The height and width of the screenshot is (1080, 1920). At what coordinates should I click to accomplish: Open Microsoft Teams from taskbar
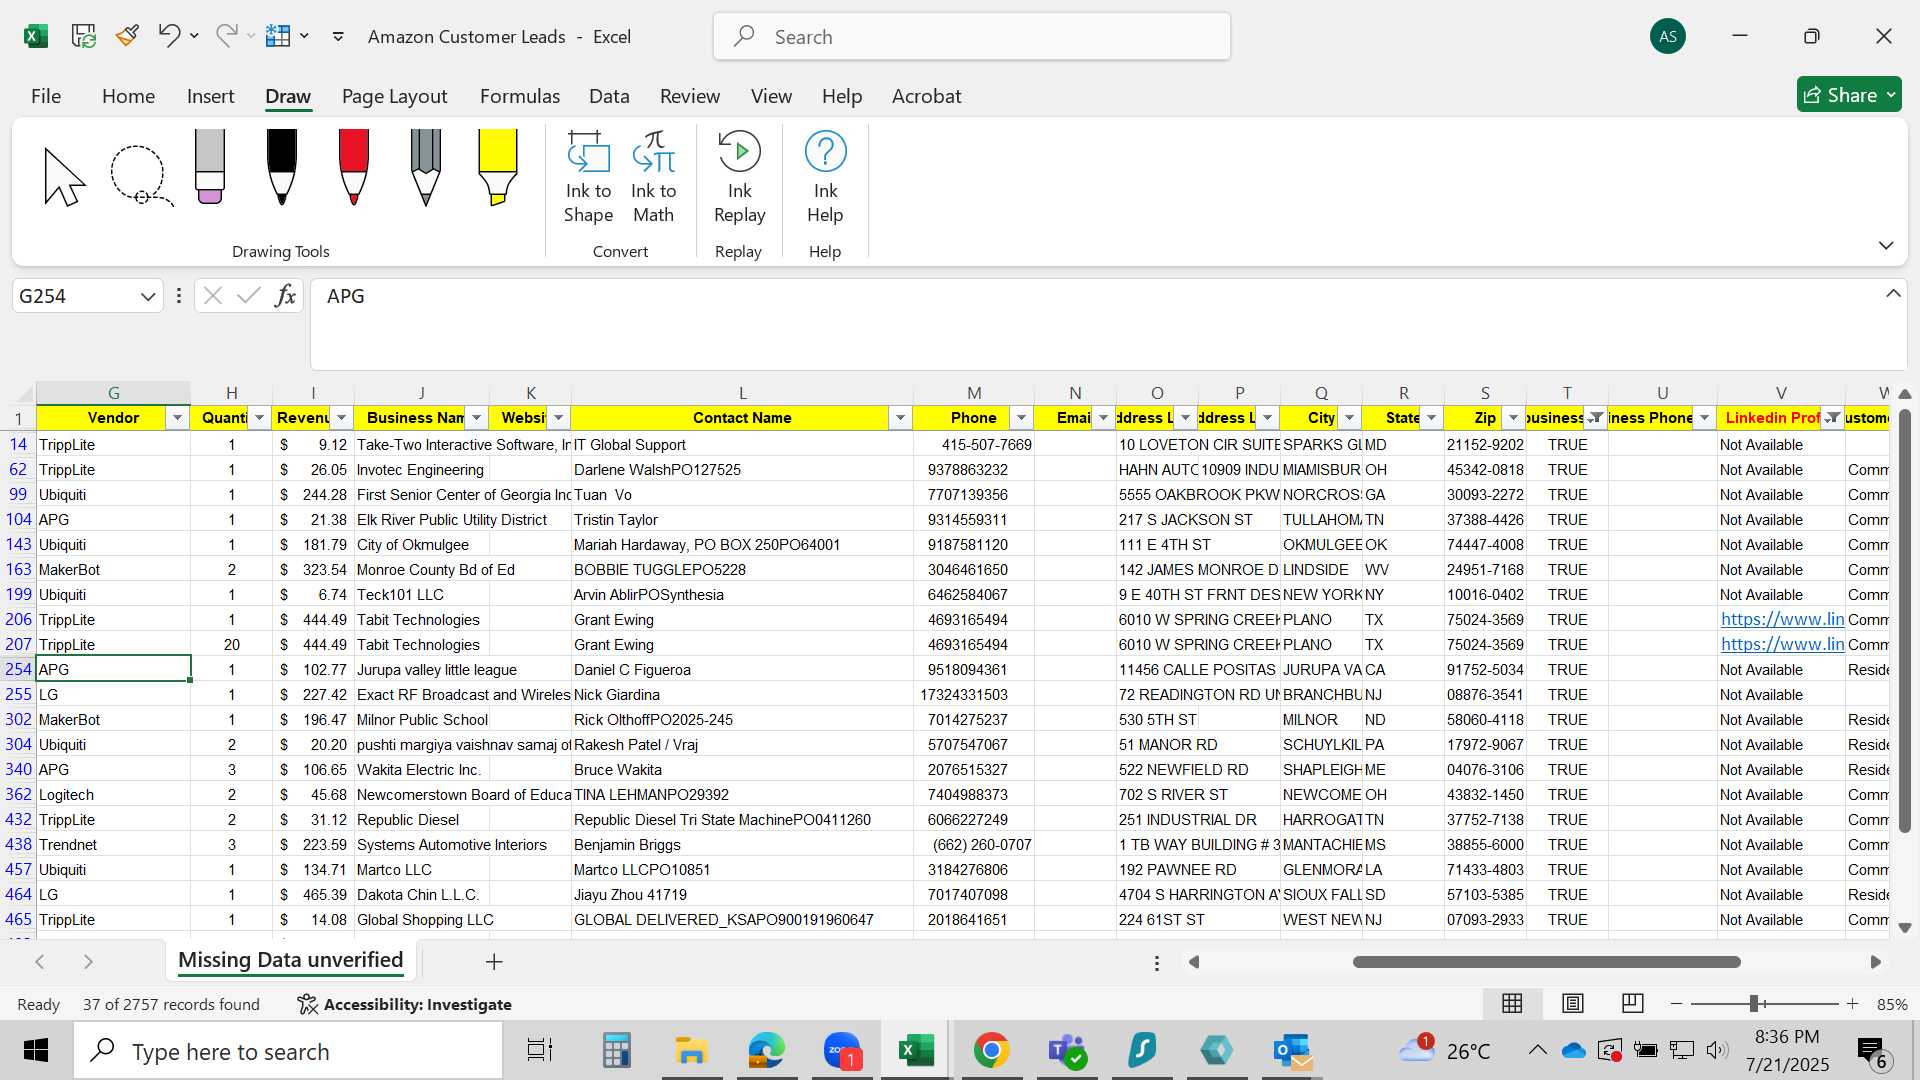pyautogui.click(x=1066, y=1050)
